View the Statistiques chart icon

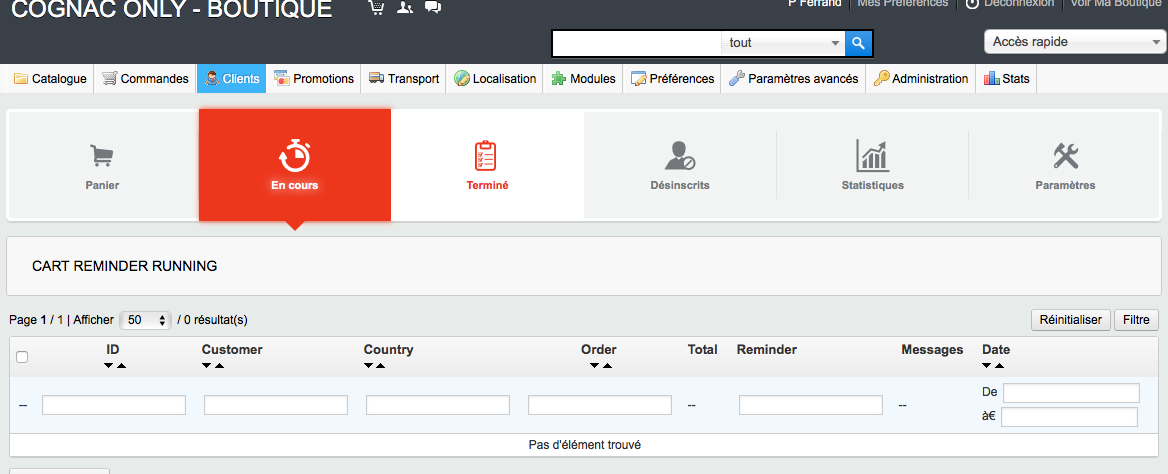[872, 156]
